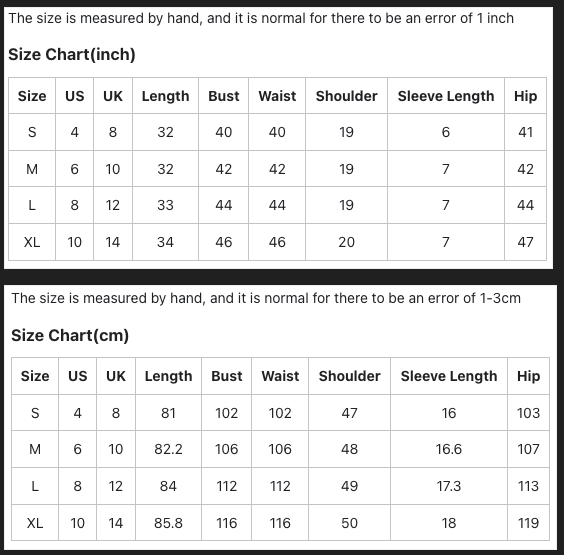Select hip value 119 in cm chart
This screenshot has width=564, height=555.
click(x=528, y=523)
